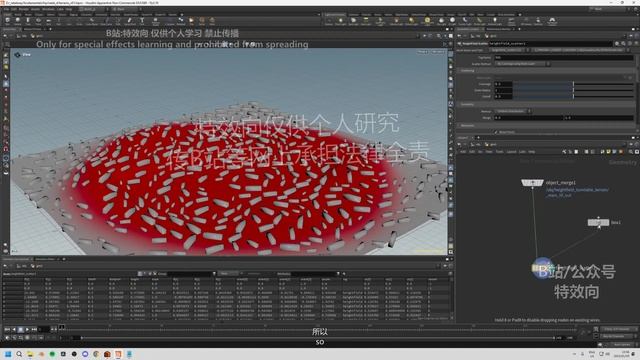Choose the Curve Bezier shelf tool
640x360 pixels.
tap(92, 20)
